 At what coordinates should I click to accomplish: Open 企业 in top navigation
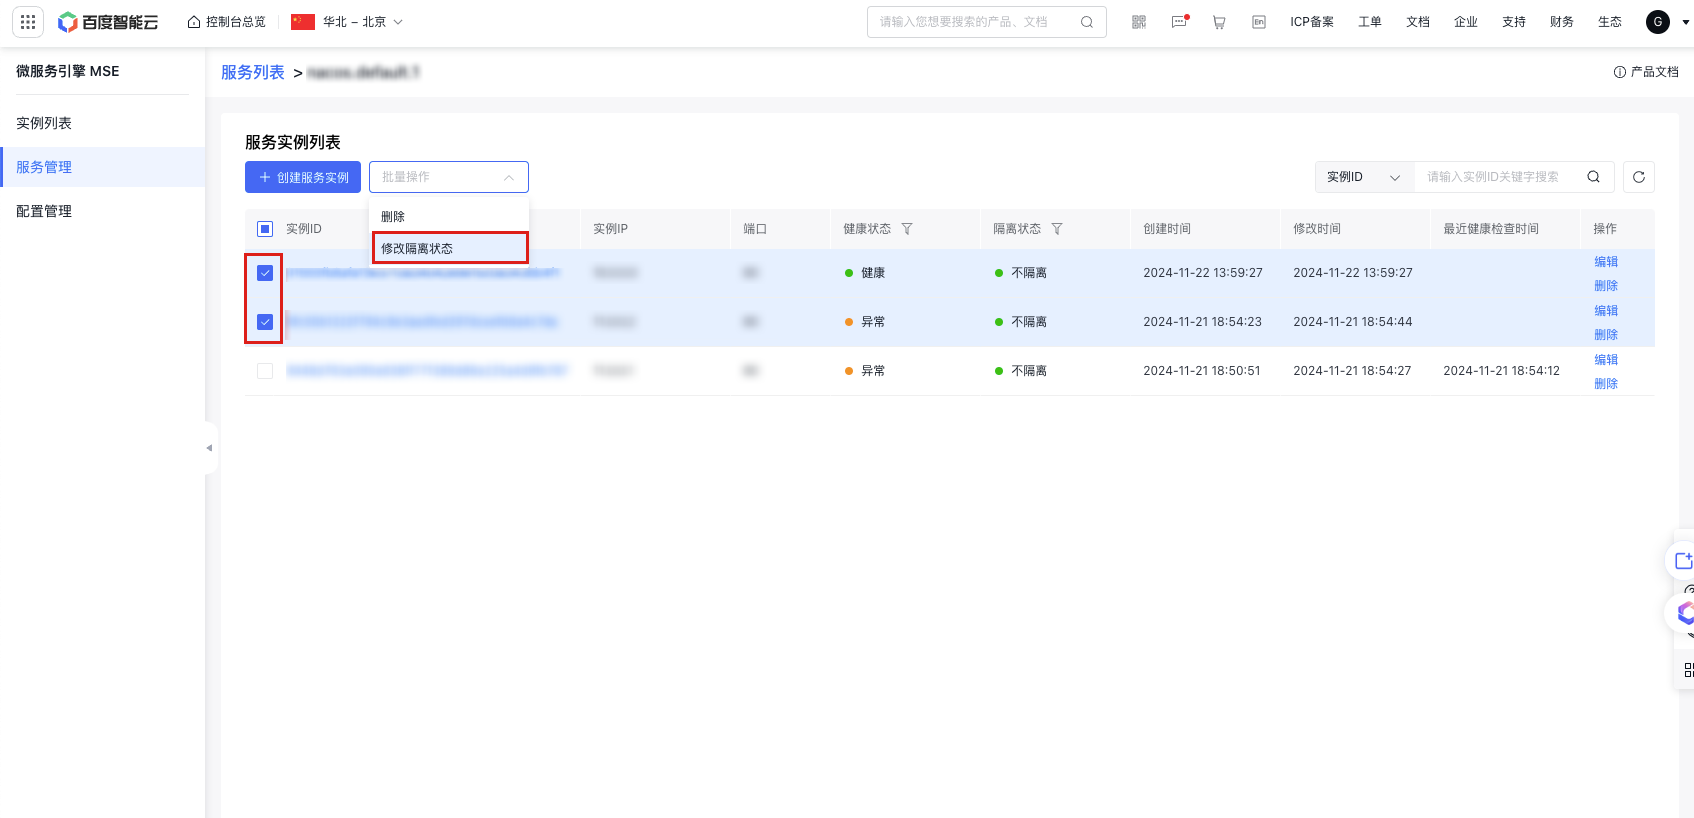click(x=1466, y=22)
